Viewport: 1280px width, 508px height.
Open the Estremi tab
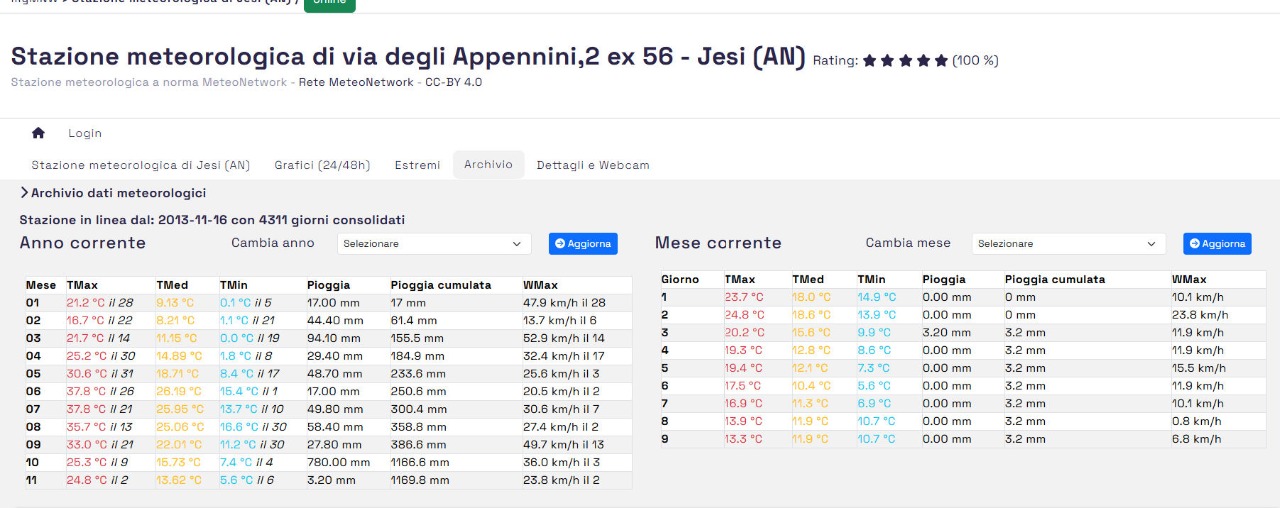(417, 165)
